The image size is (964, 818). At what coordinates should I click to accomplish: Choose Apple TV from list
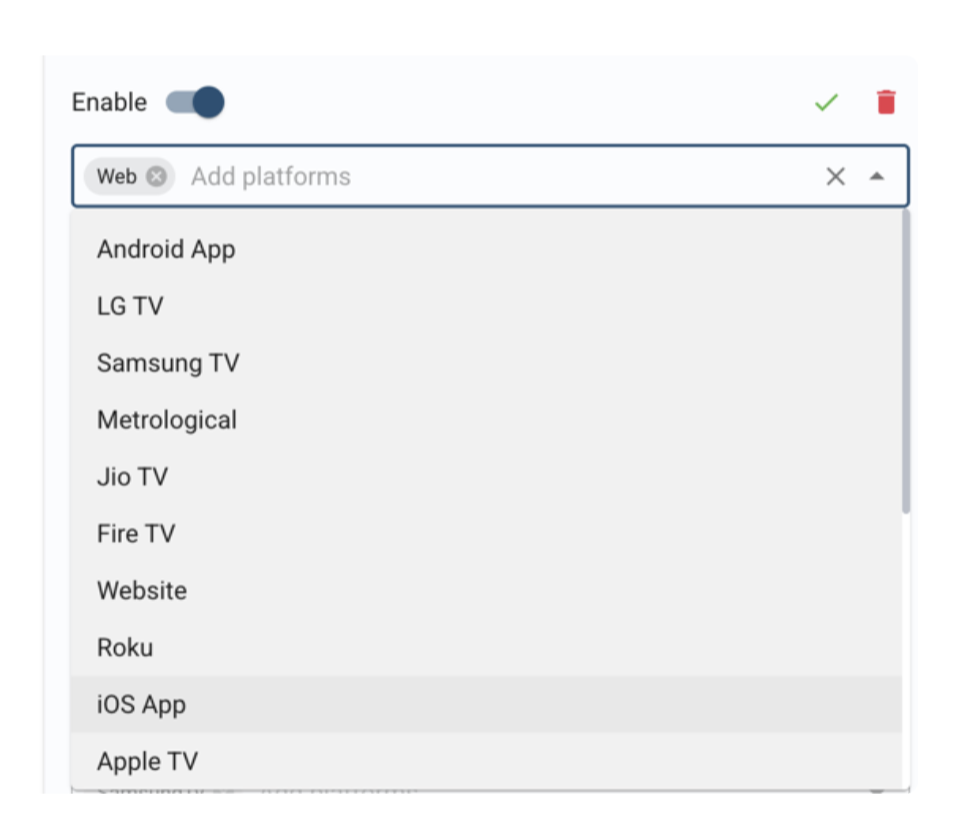click(486, 761)
